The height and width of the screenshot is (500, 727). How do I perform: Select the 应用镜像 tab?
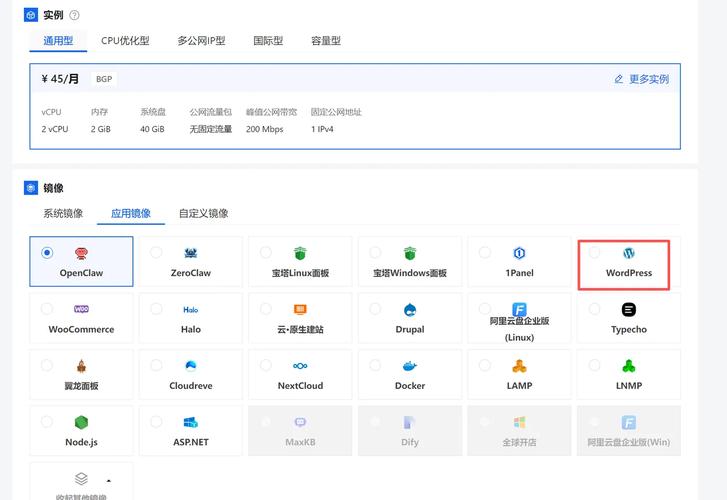131,213
